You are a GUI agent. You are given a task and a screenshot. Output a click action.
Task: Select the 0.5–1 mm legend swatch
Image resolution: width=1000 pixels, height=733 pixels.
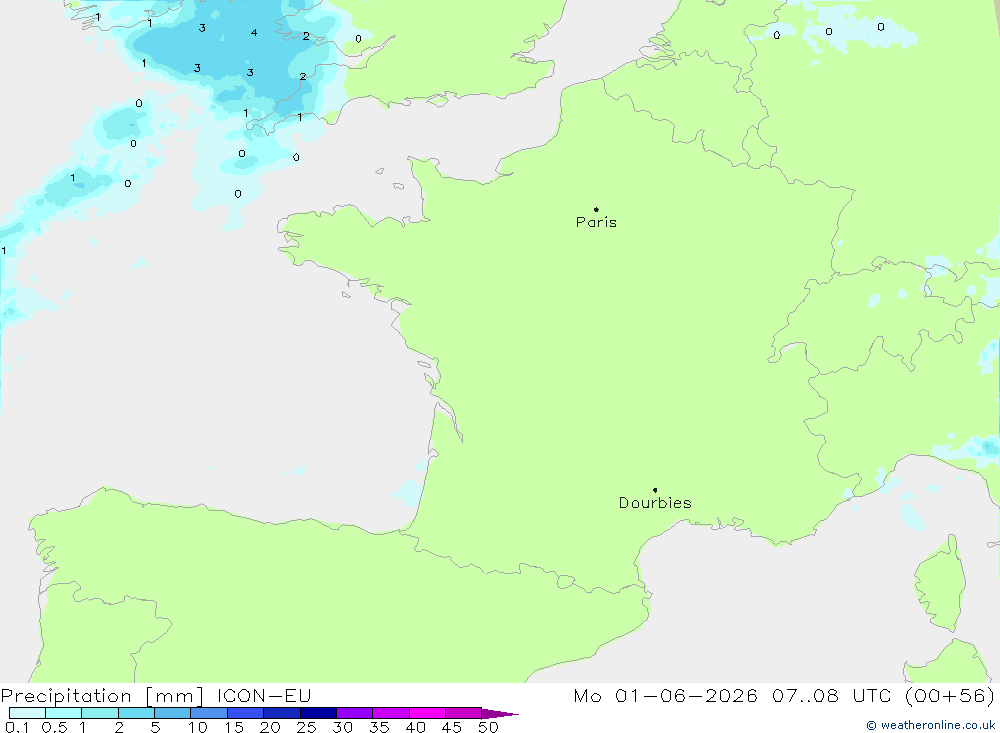pos(64,713)
